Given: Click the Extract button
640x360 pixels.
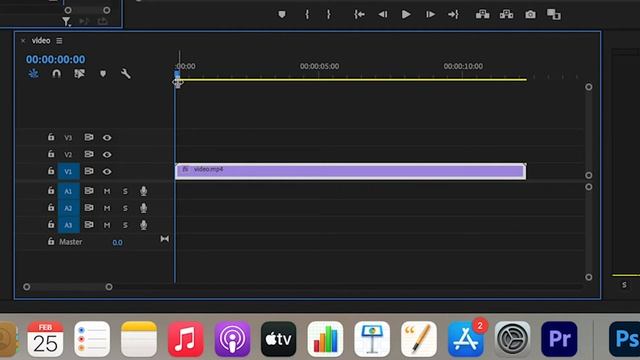Looking at the screenshot, I should click(x=507, y=15).
